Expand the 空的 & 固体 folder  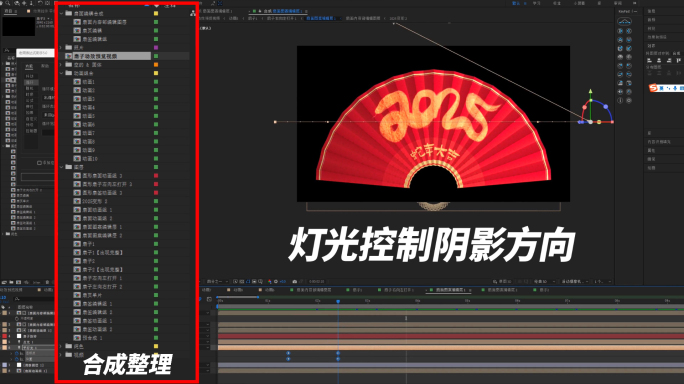[x=61, y=65]
